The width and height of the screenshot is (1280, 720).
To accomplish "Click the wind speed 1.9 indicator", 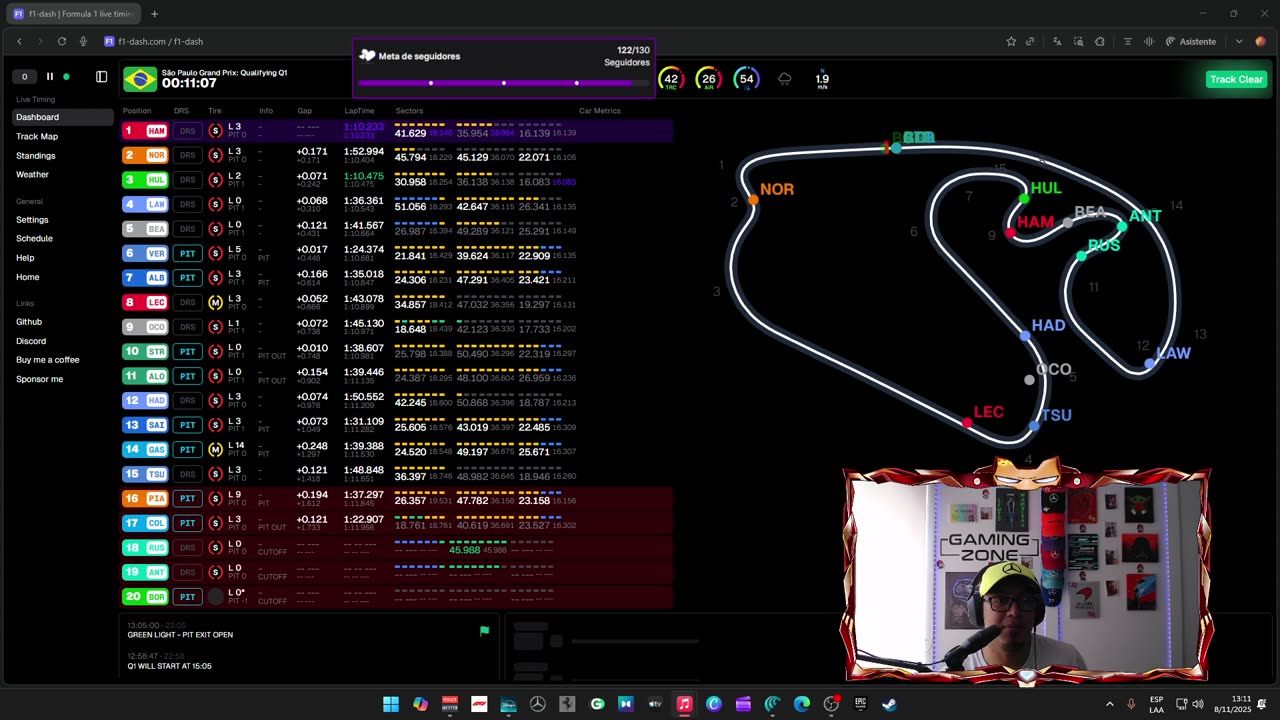I will [x=822, y=79].
